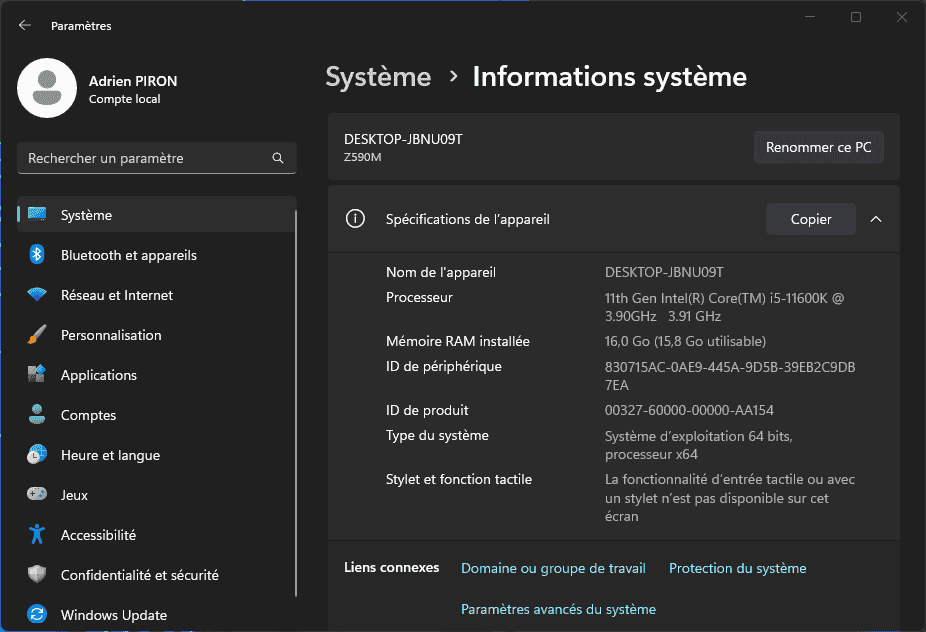
Task: Click the Rechercher un paramètre search field
Action: pos(156,158)
